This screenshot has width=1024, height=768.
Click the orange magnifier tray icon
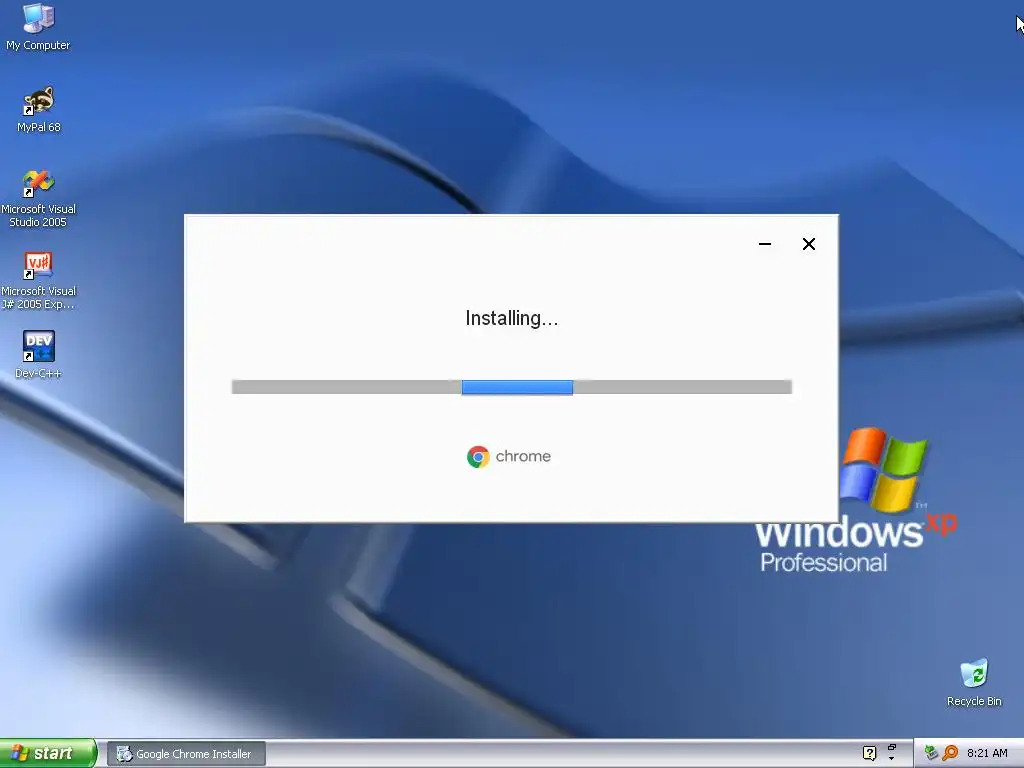pos(950,753)
